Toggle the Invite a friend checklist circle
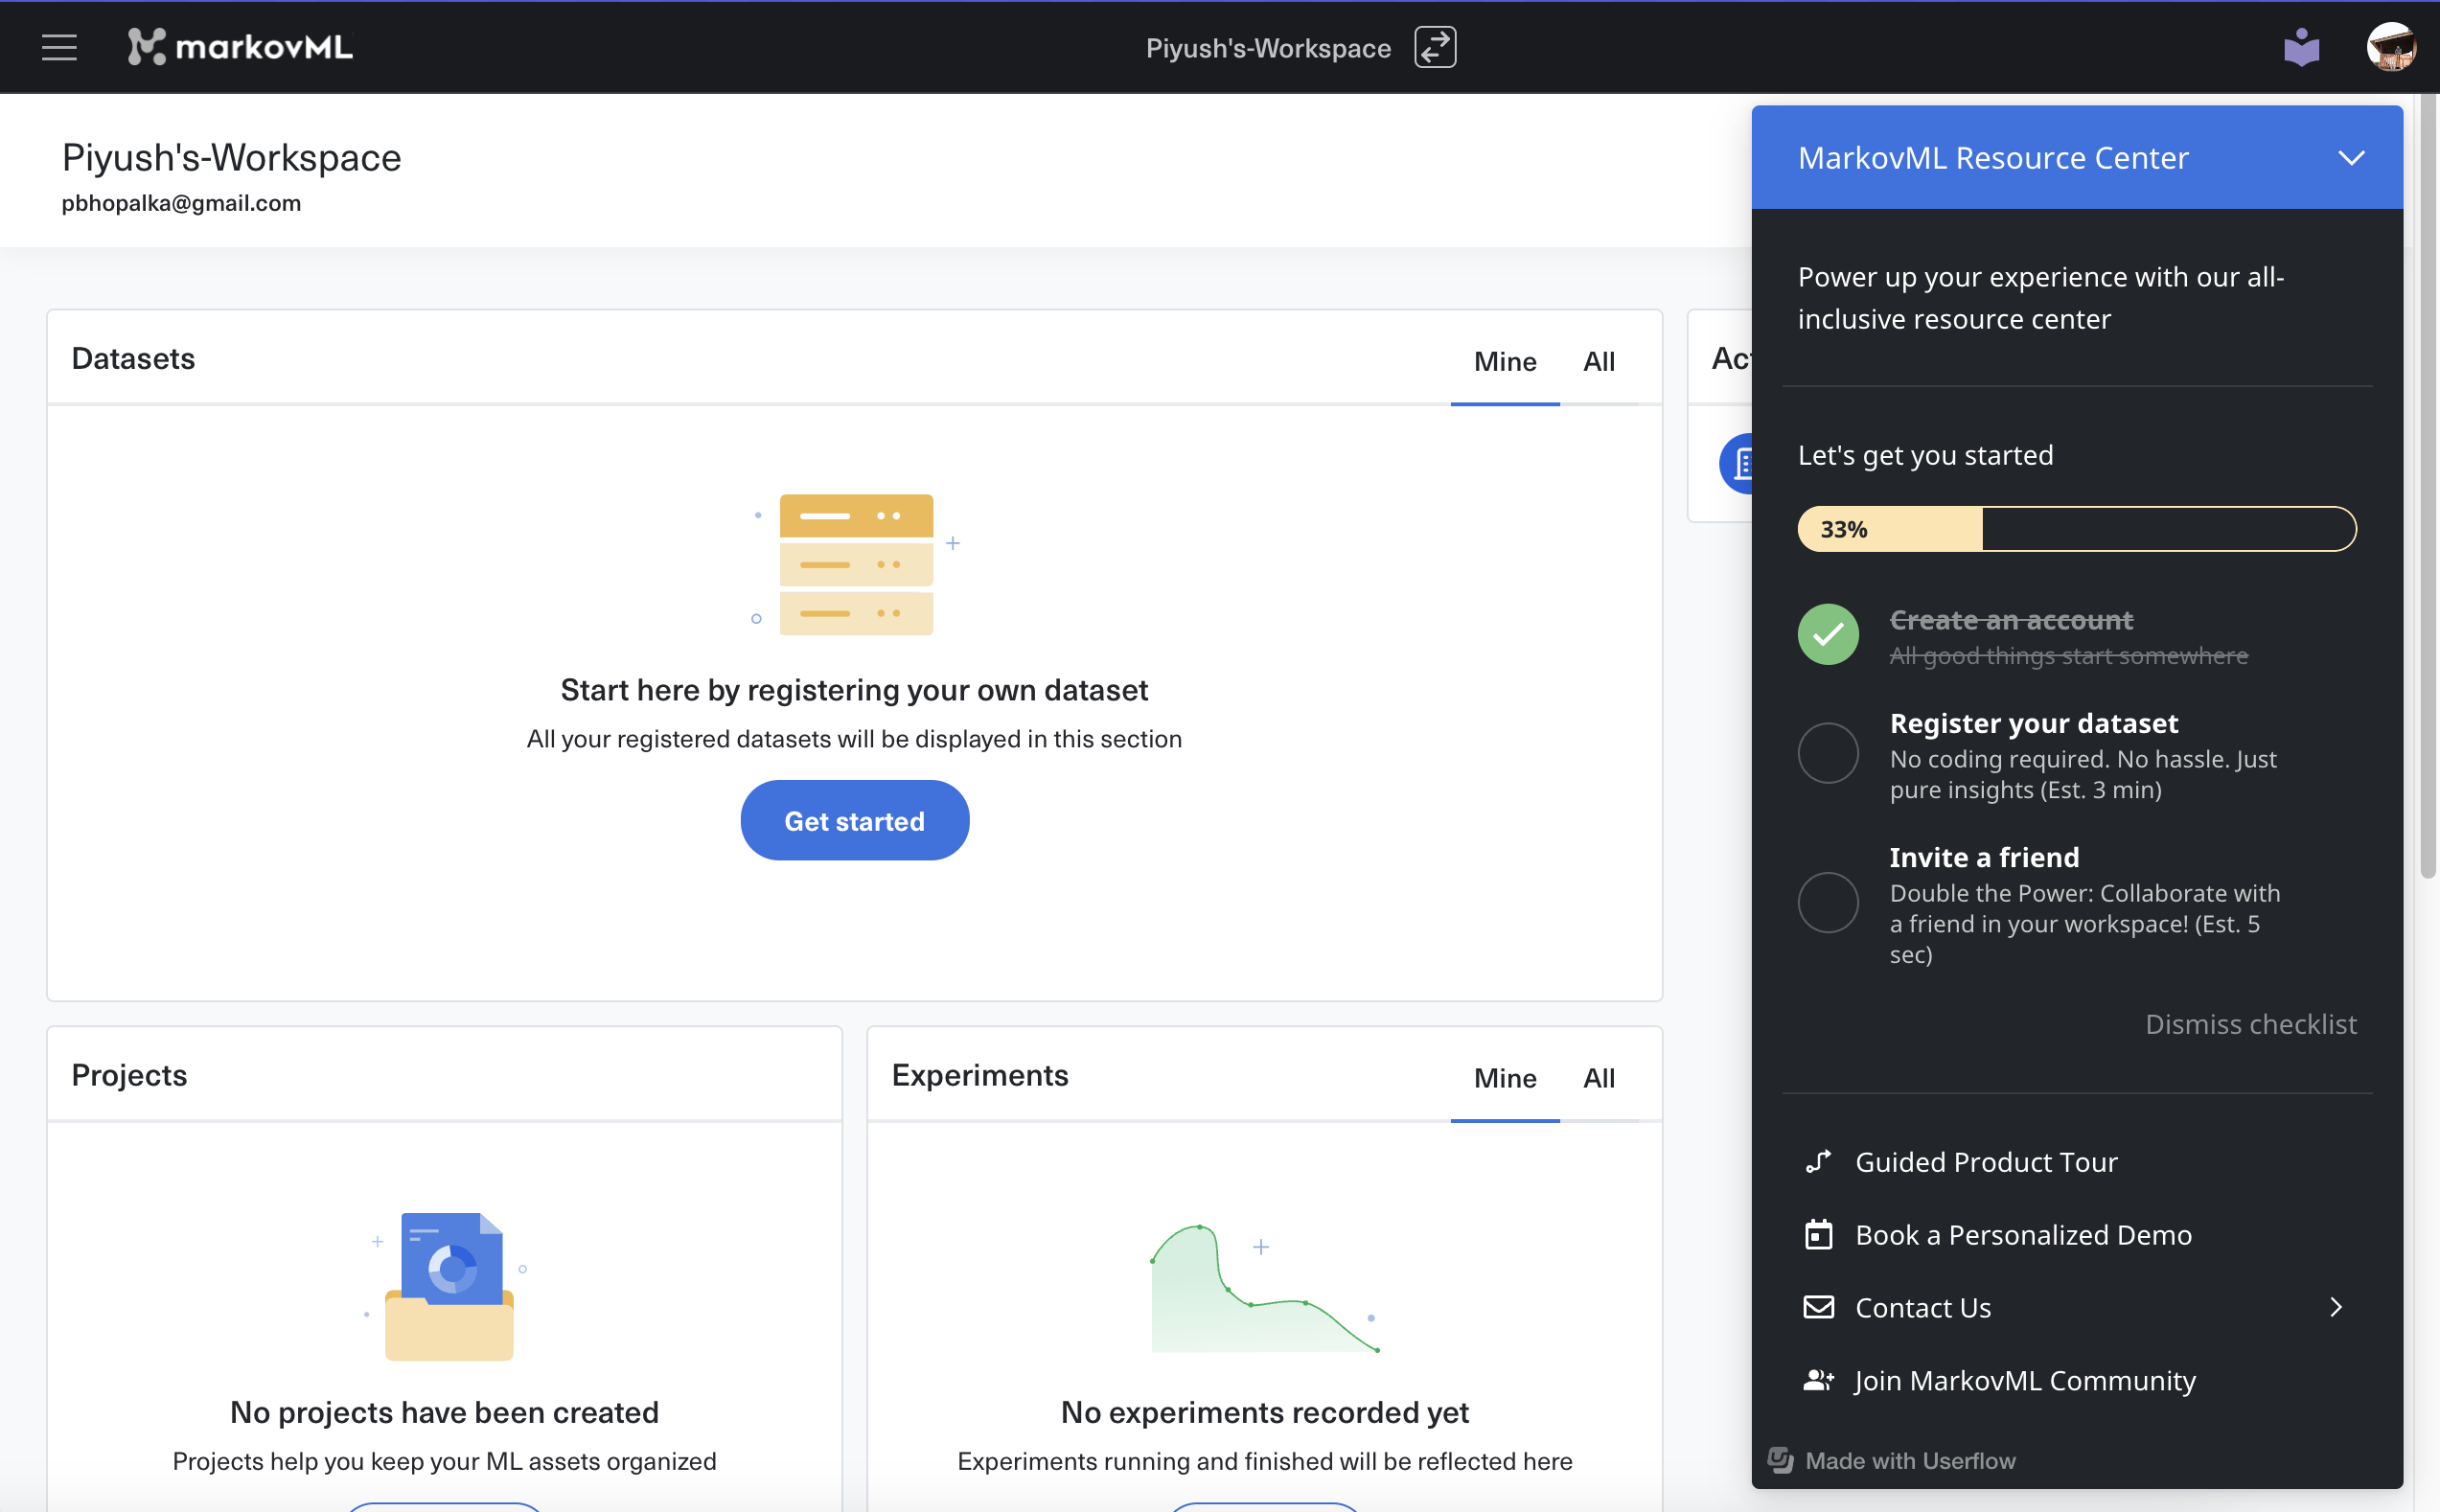This screenshot has width=2440, height=1512. pyautogui.click(x=1828, y=903)
